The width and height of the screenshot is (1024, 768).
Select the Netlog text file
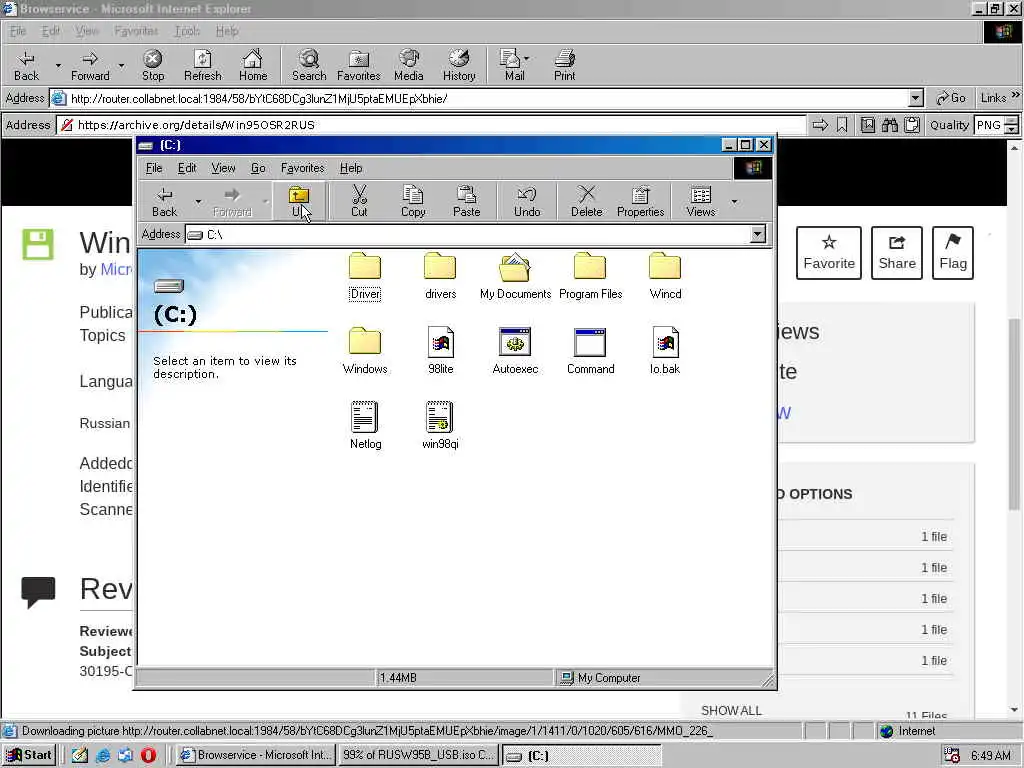365,426
